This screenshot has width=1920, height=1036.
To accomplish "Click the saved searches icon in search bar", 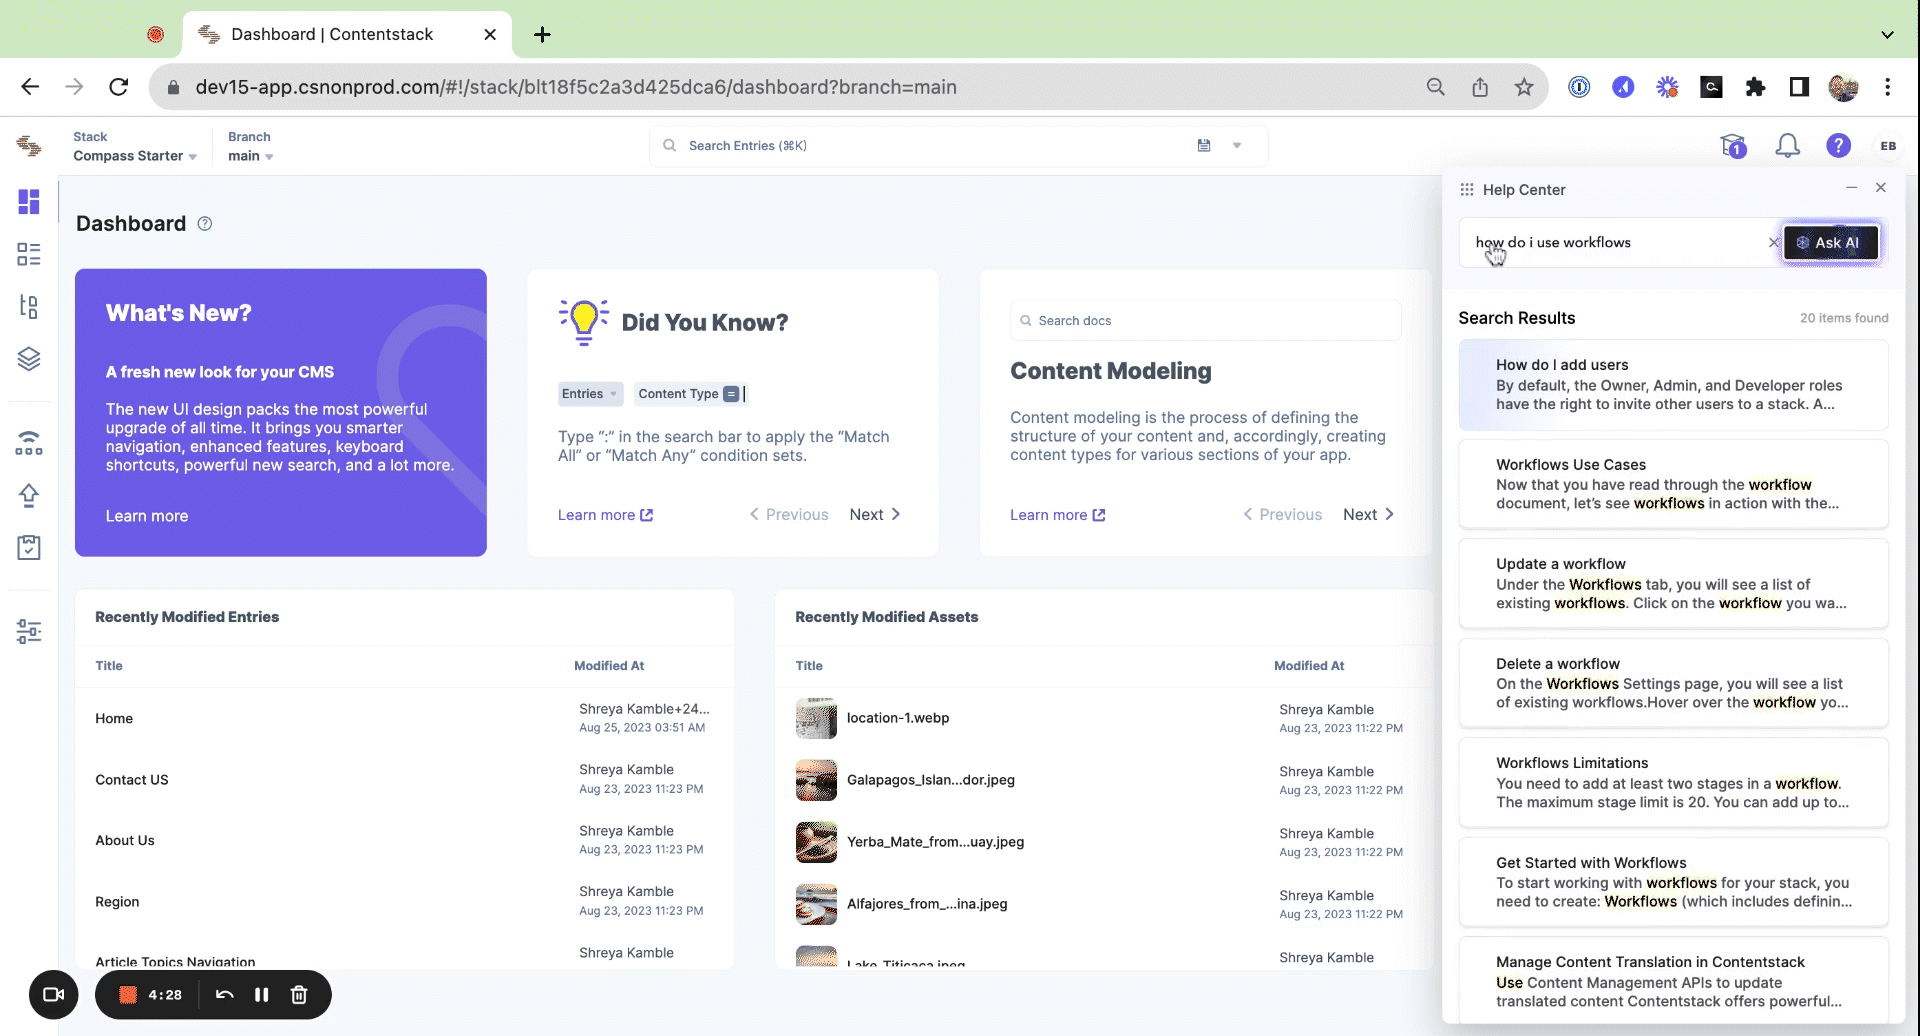I will click(1204, 145).
